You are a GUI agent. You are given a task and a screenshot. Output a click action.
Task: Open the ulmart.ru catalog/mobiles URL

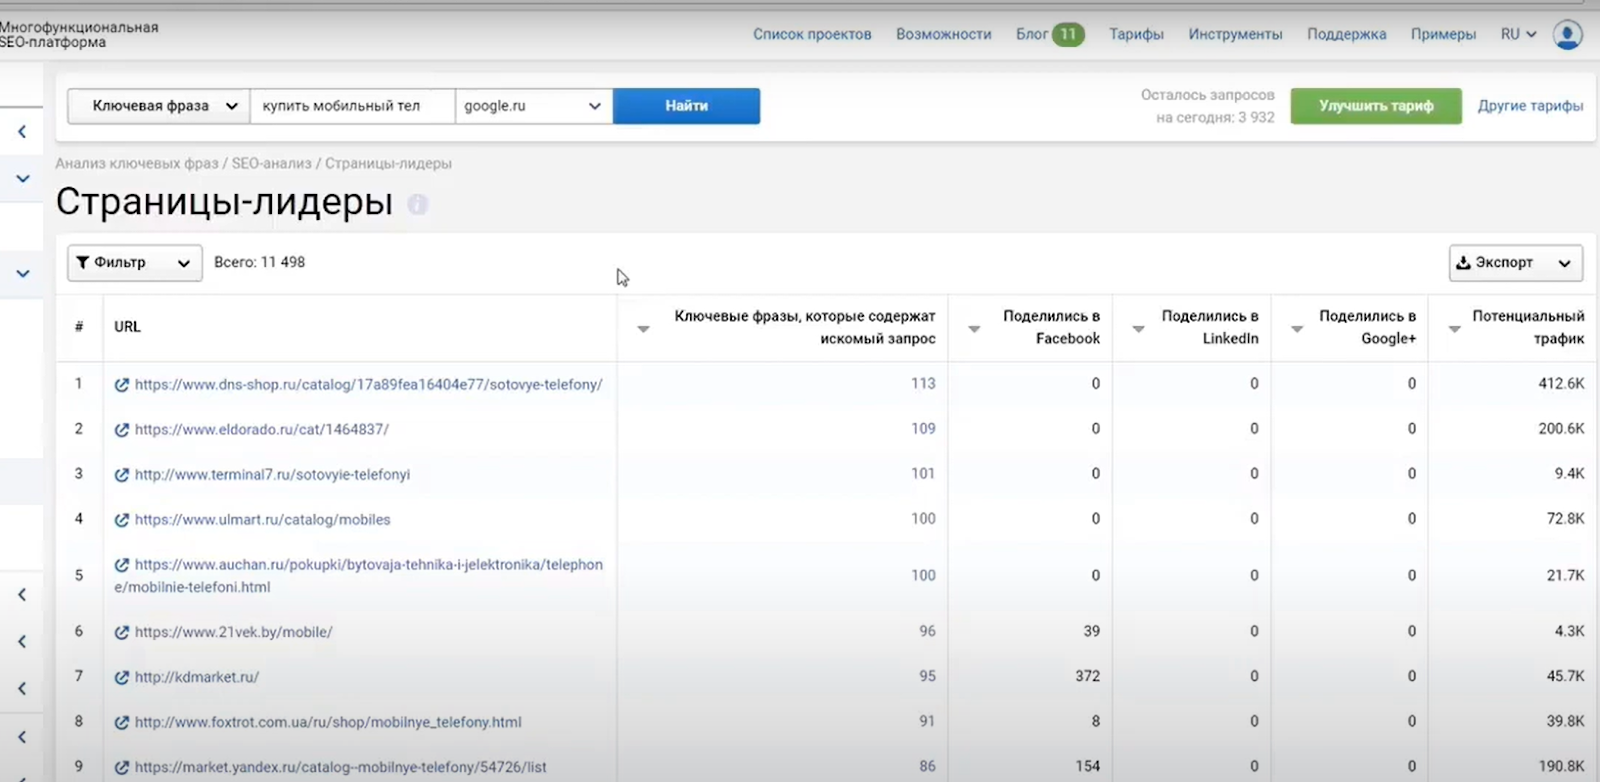[x=262, y=520]
